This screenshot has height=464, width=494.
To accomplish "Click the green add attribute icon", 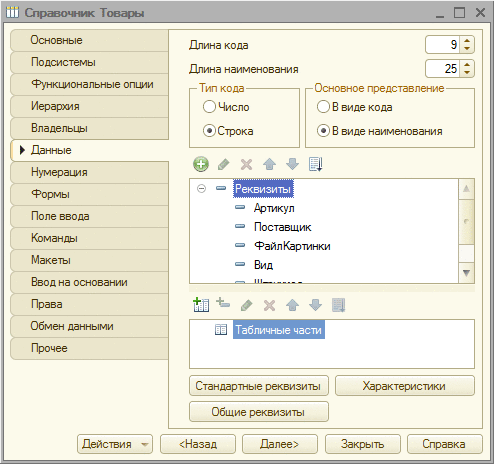I will tap(201, 164).
